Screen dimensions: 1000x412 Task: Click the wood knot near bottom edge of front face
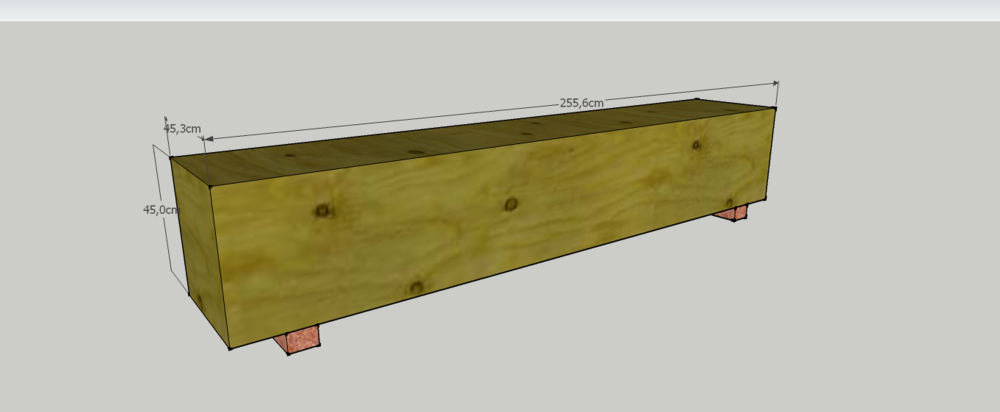click(416, 288)
